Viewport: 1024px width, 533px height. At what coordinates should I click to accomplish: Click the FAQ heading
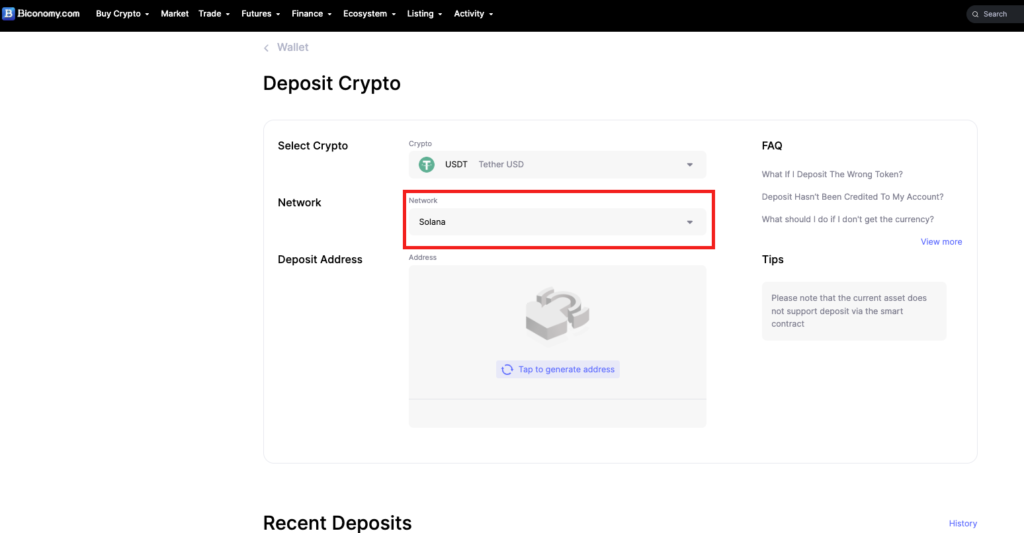pos(772,146)
